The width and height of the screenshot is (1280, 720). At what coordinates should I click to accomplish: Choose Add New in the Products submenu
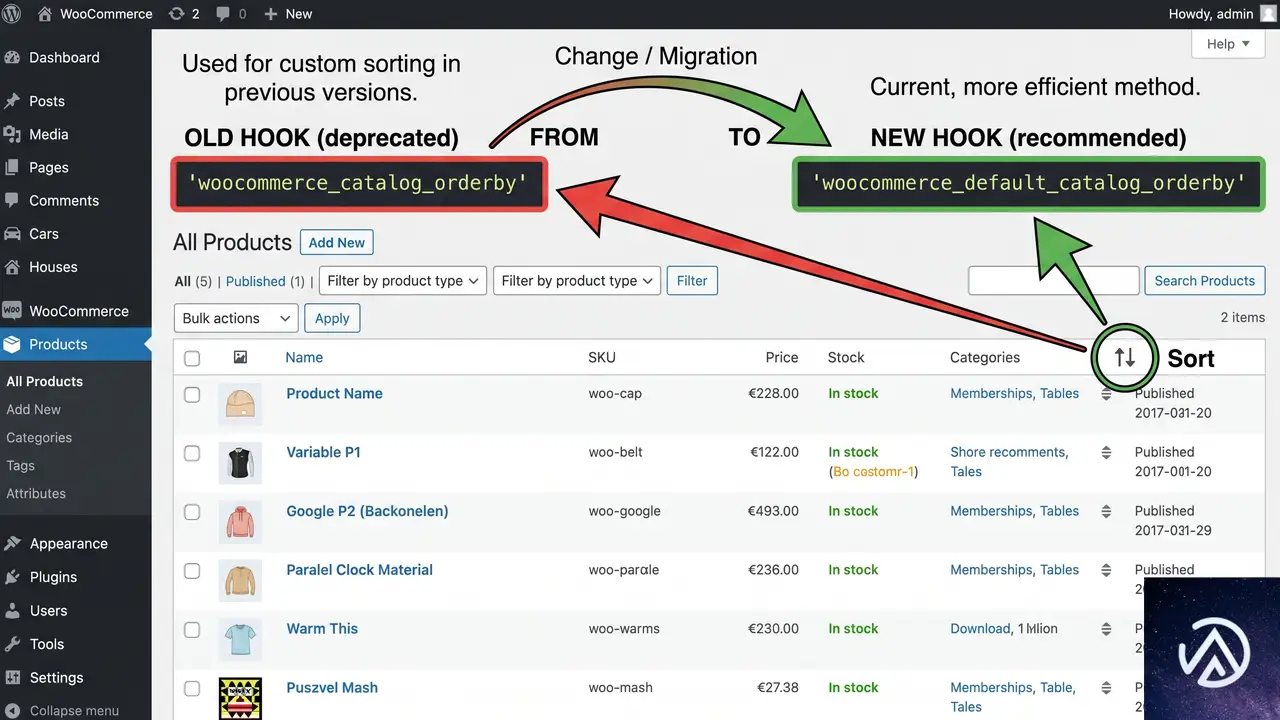[x=33, y=409]
